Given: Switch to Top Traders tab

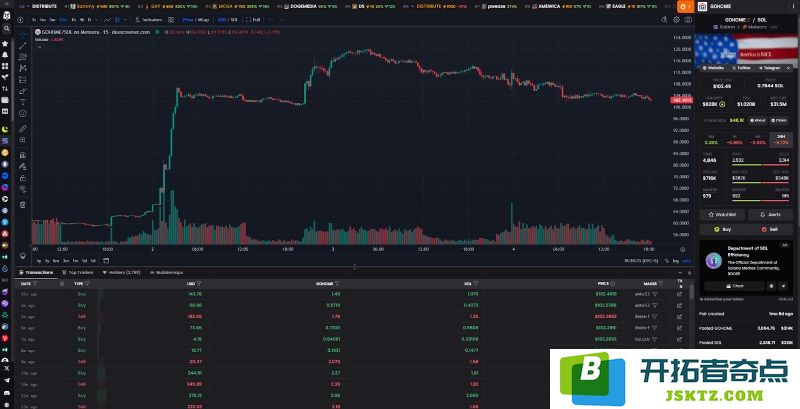Looking at the screenshot, I should pos(78,272).
